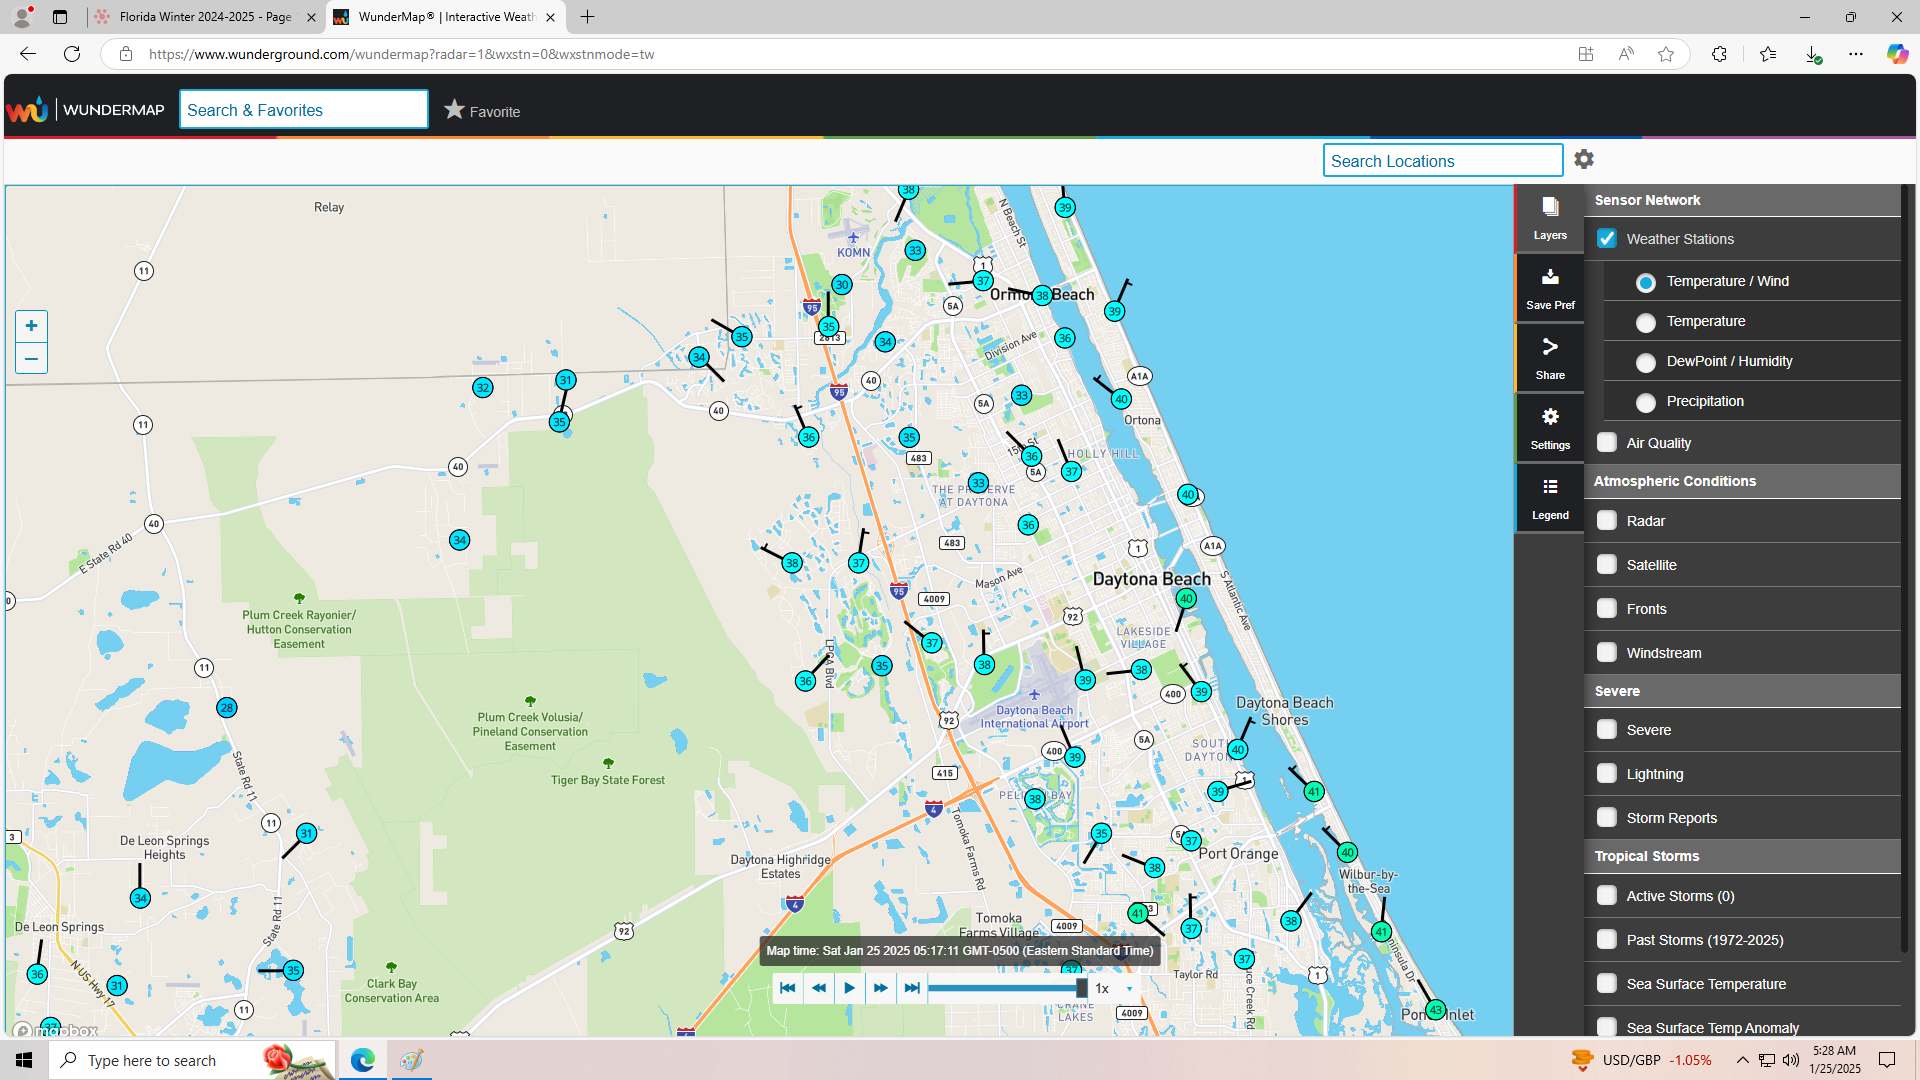
Task: Click the station 43 marker at Ponce Inlet
Action: [x=1436, y=1010]
